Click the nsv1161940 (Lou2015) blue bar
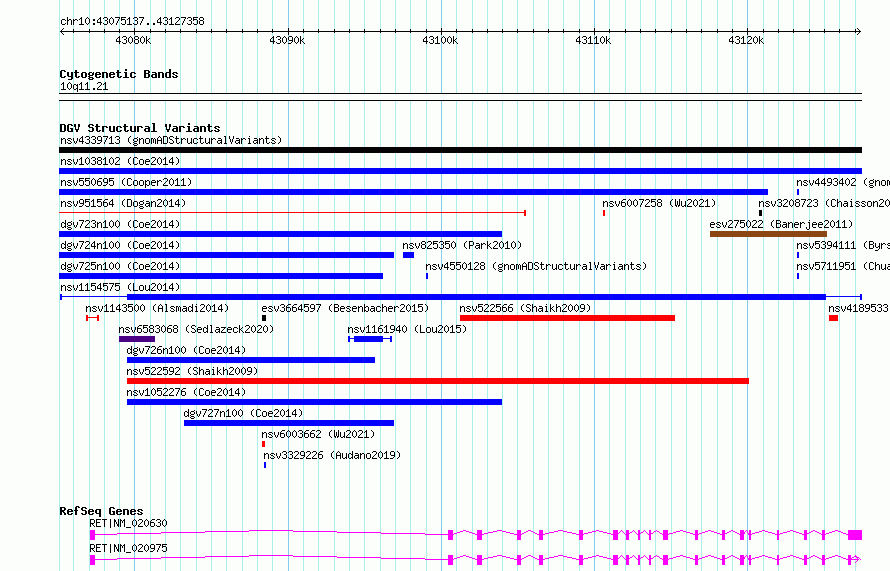The width and height of the screenshot is (890, 571). pos(370,339)
